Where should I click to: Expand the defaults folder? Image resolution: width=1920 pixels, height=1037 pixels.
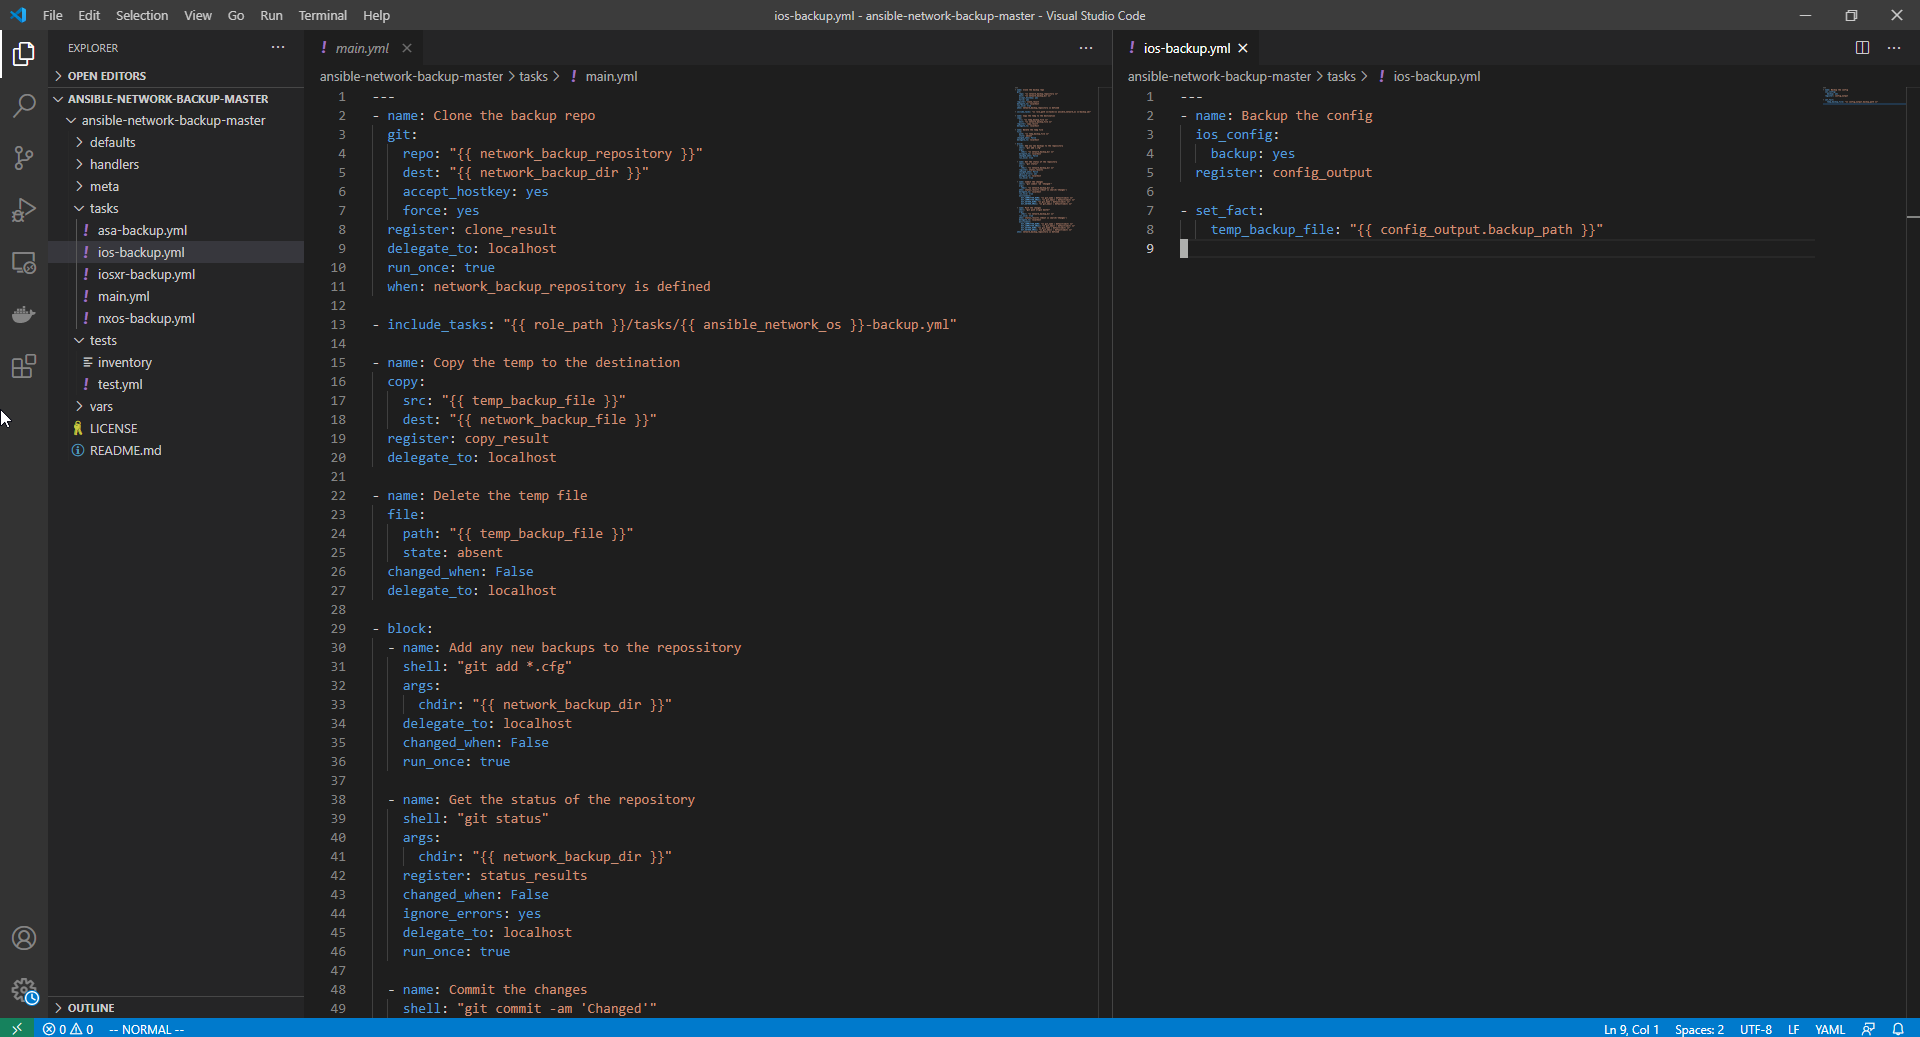coord(112,142)
